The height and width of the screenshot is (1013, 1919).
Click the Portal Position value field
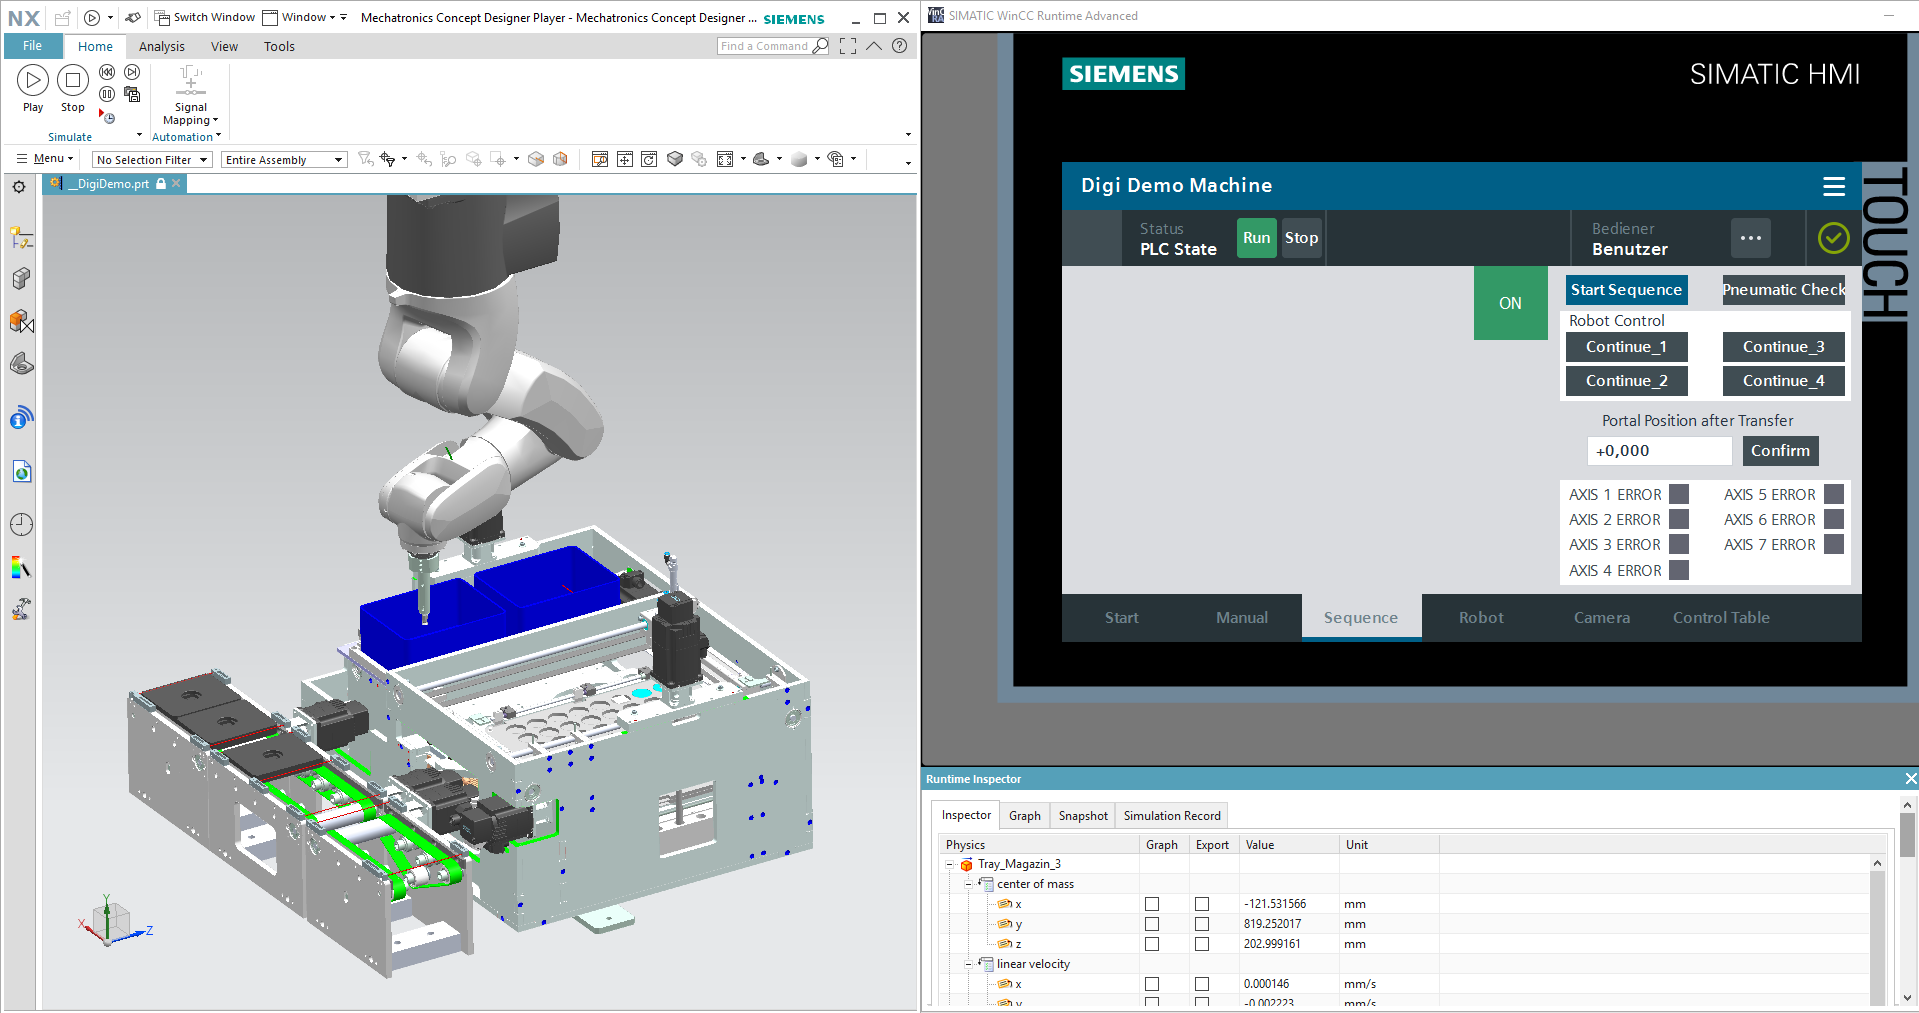pyautogui.click(x=1658, y=451)
